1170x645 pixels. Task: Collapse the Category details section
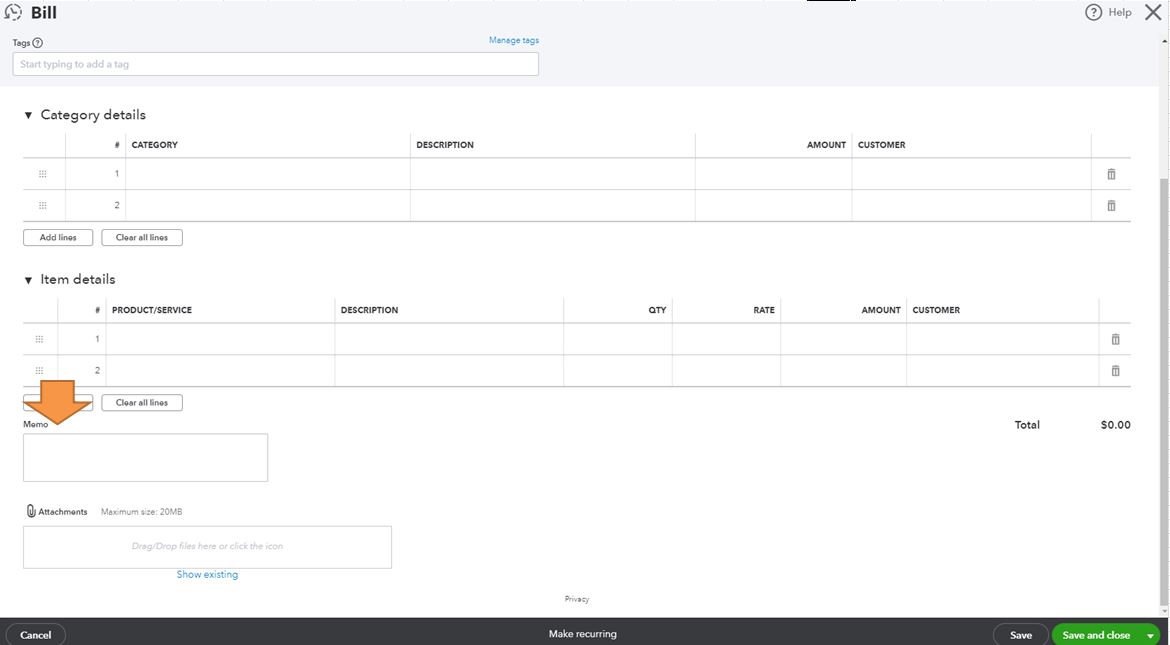tap(28, 113)
